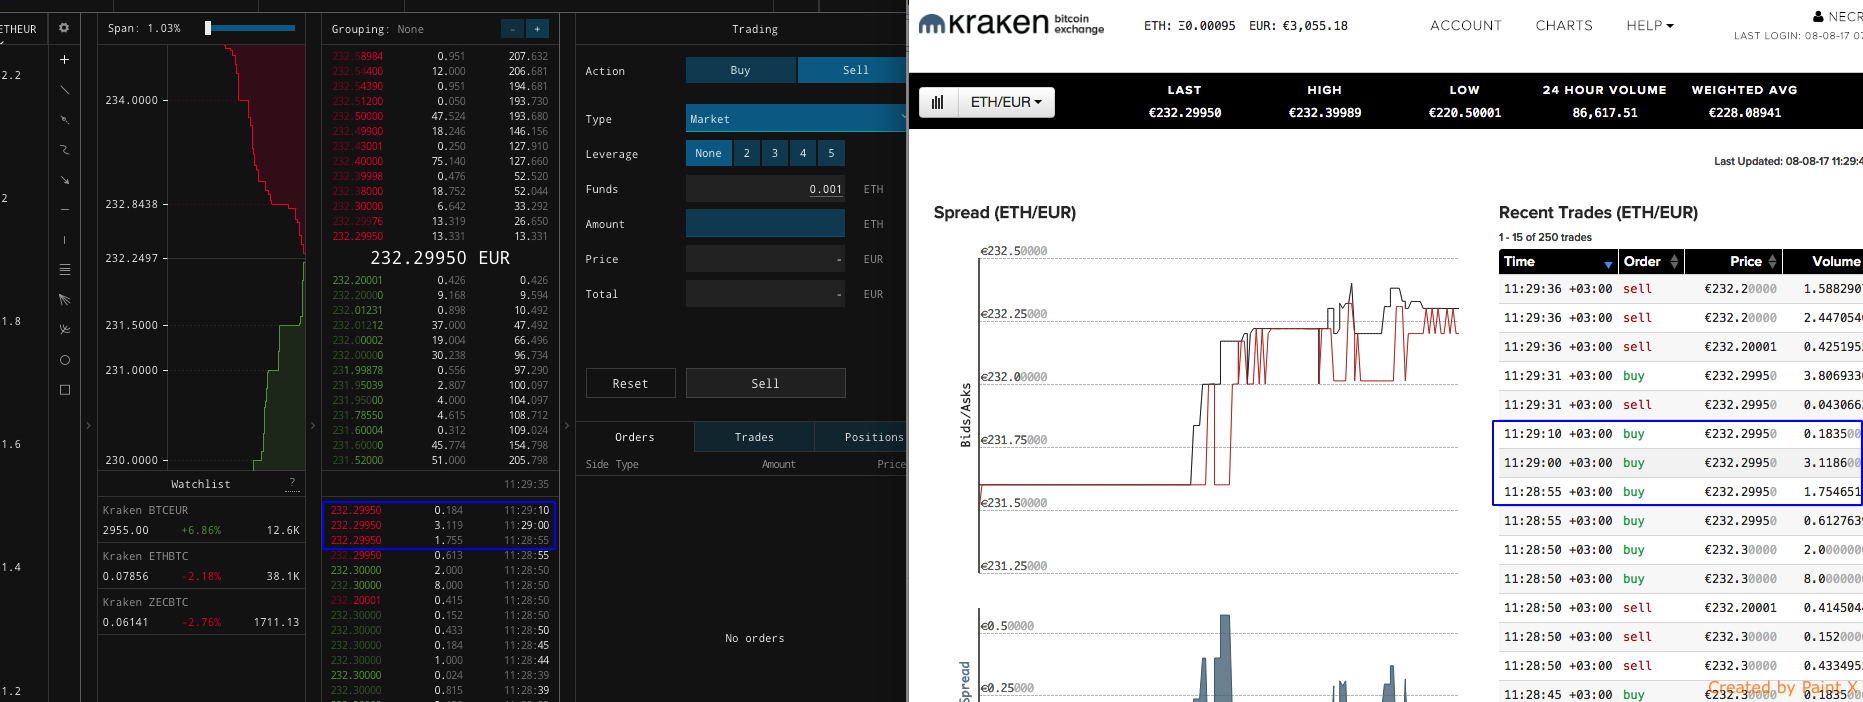The image size is (1863, 702).
Task: Click the Amount input field
Action: 765,224
